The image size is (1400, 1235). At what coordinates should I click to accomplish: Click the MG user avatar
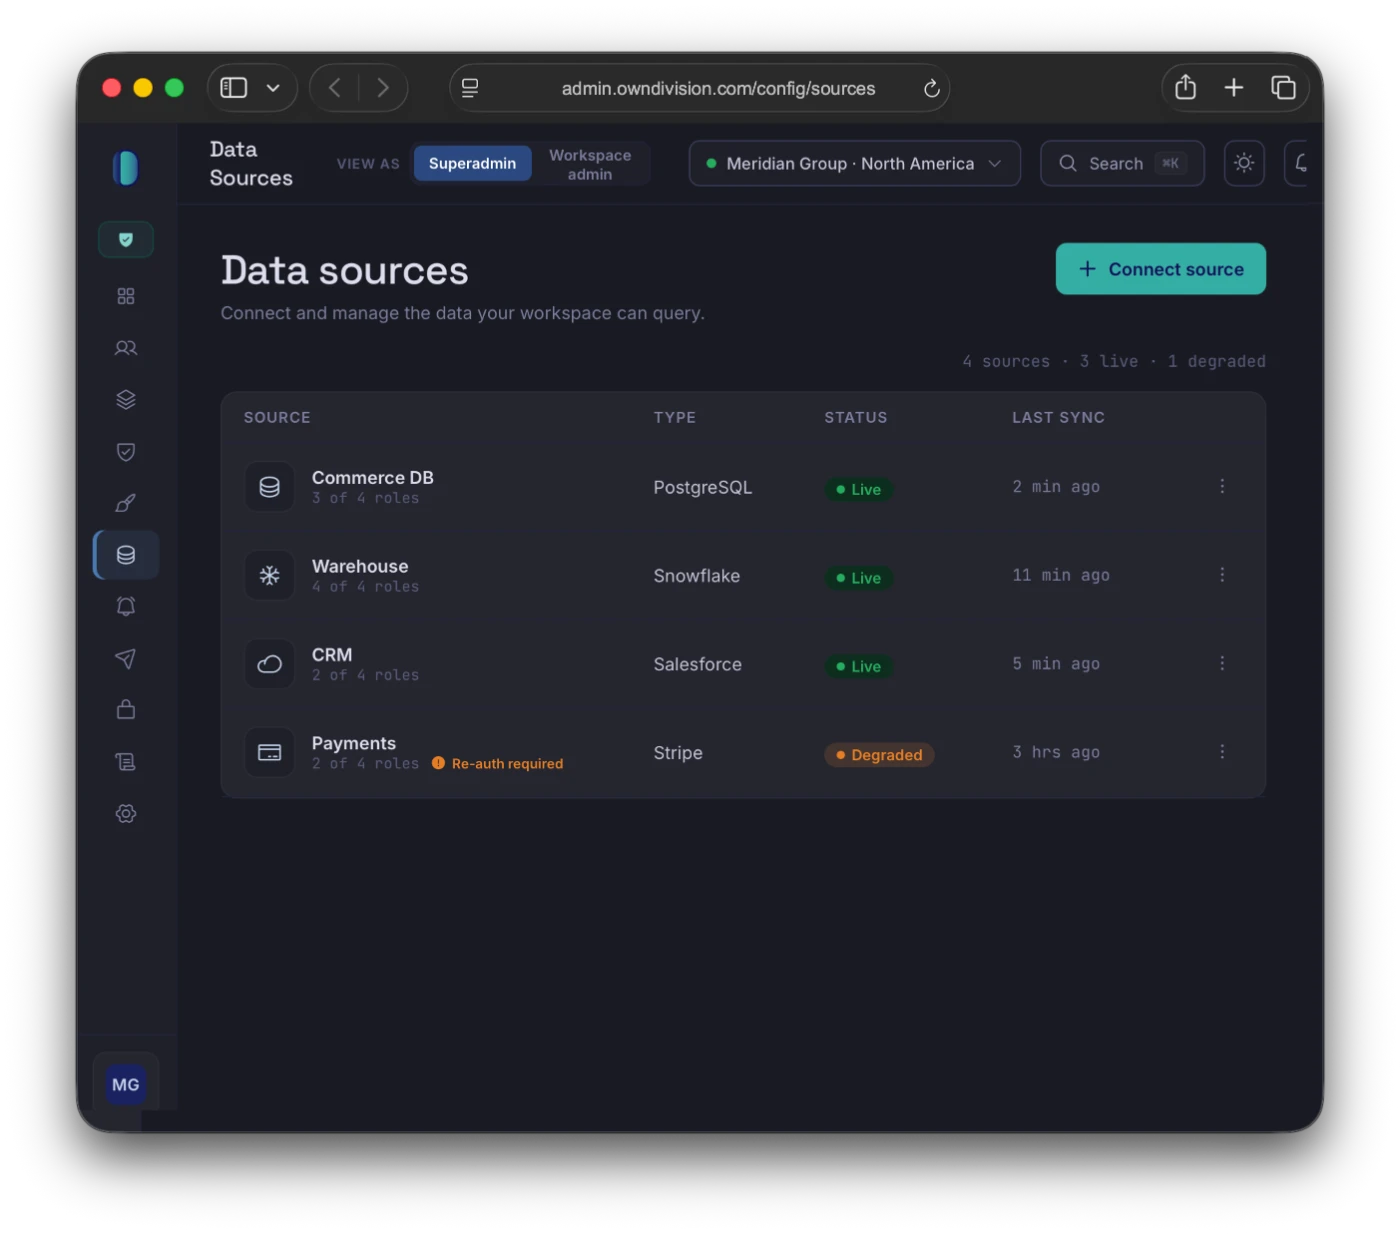(126, 1085)
